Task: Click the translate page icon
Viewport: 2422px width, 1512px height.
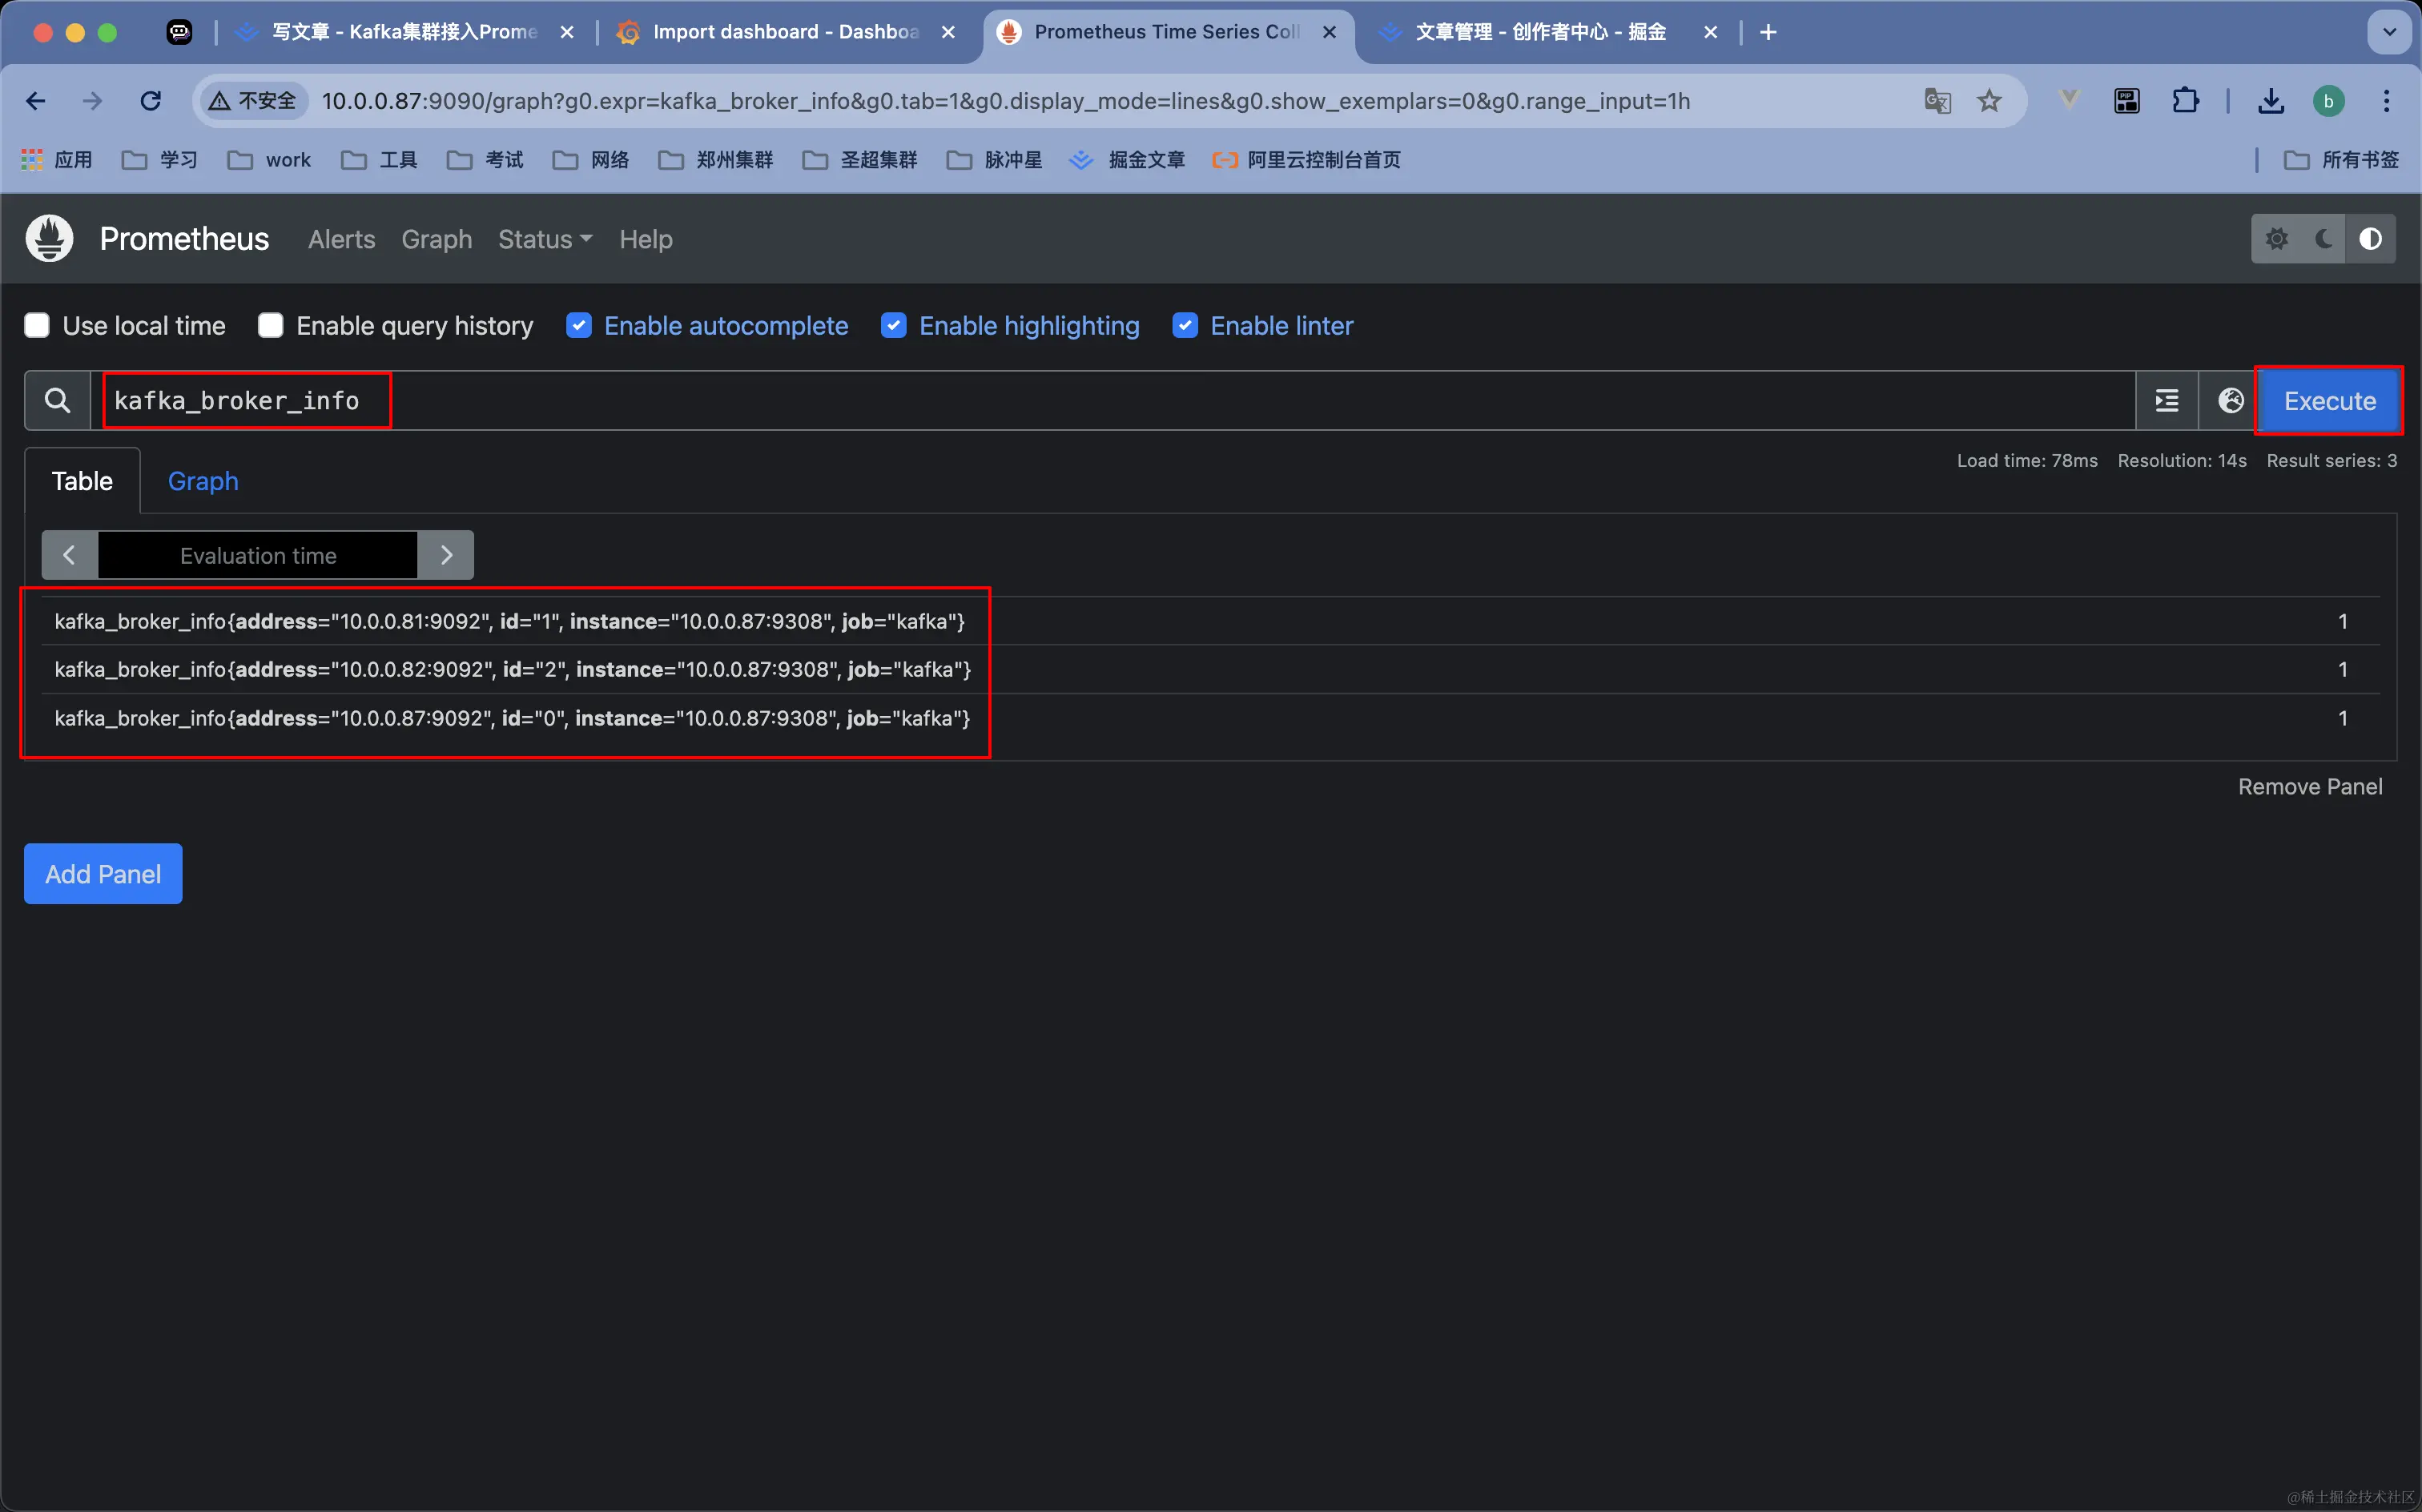Action: coord(1937,101)
